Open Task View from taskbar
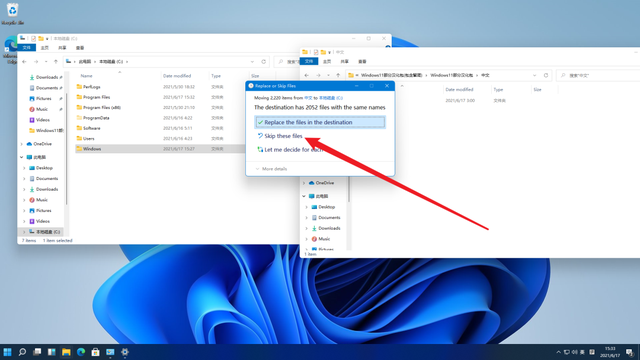The image size is (640, 360). 37,352
